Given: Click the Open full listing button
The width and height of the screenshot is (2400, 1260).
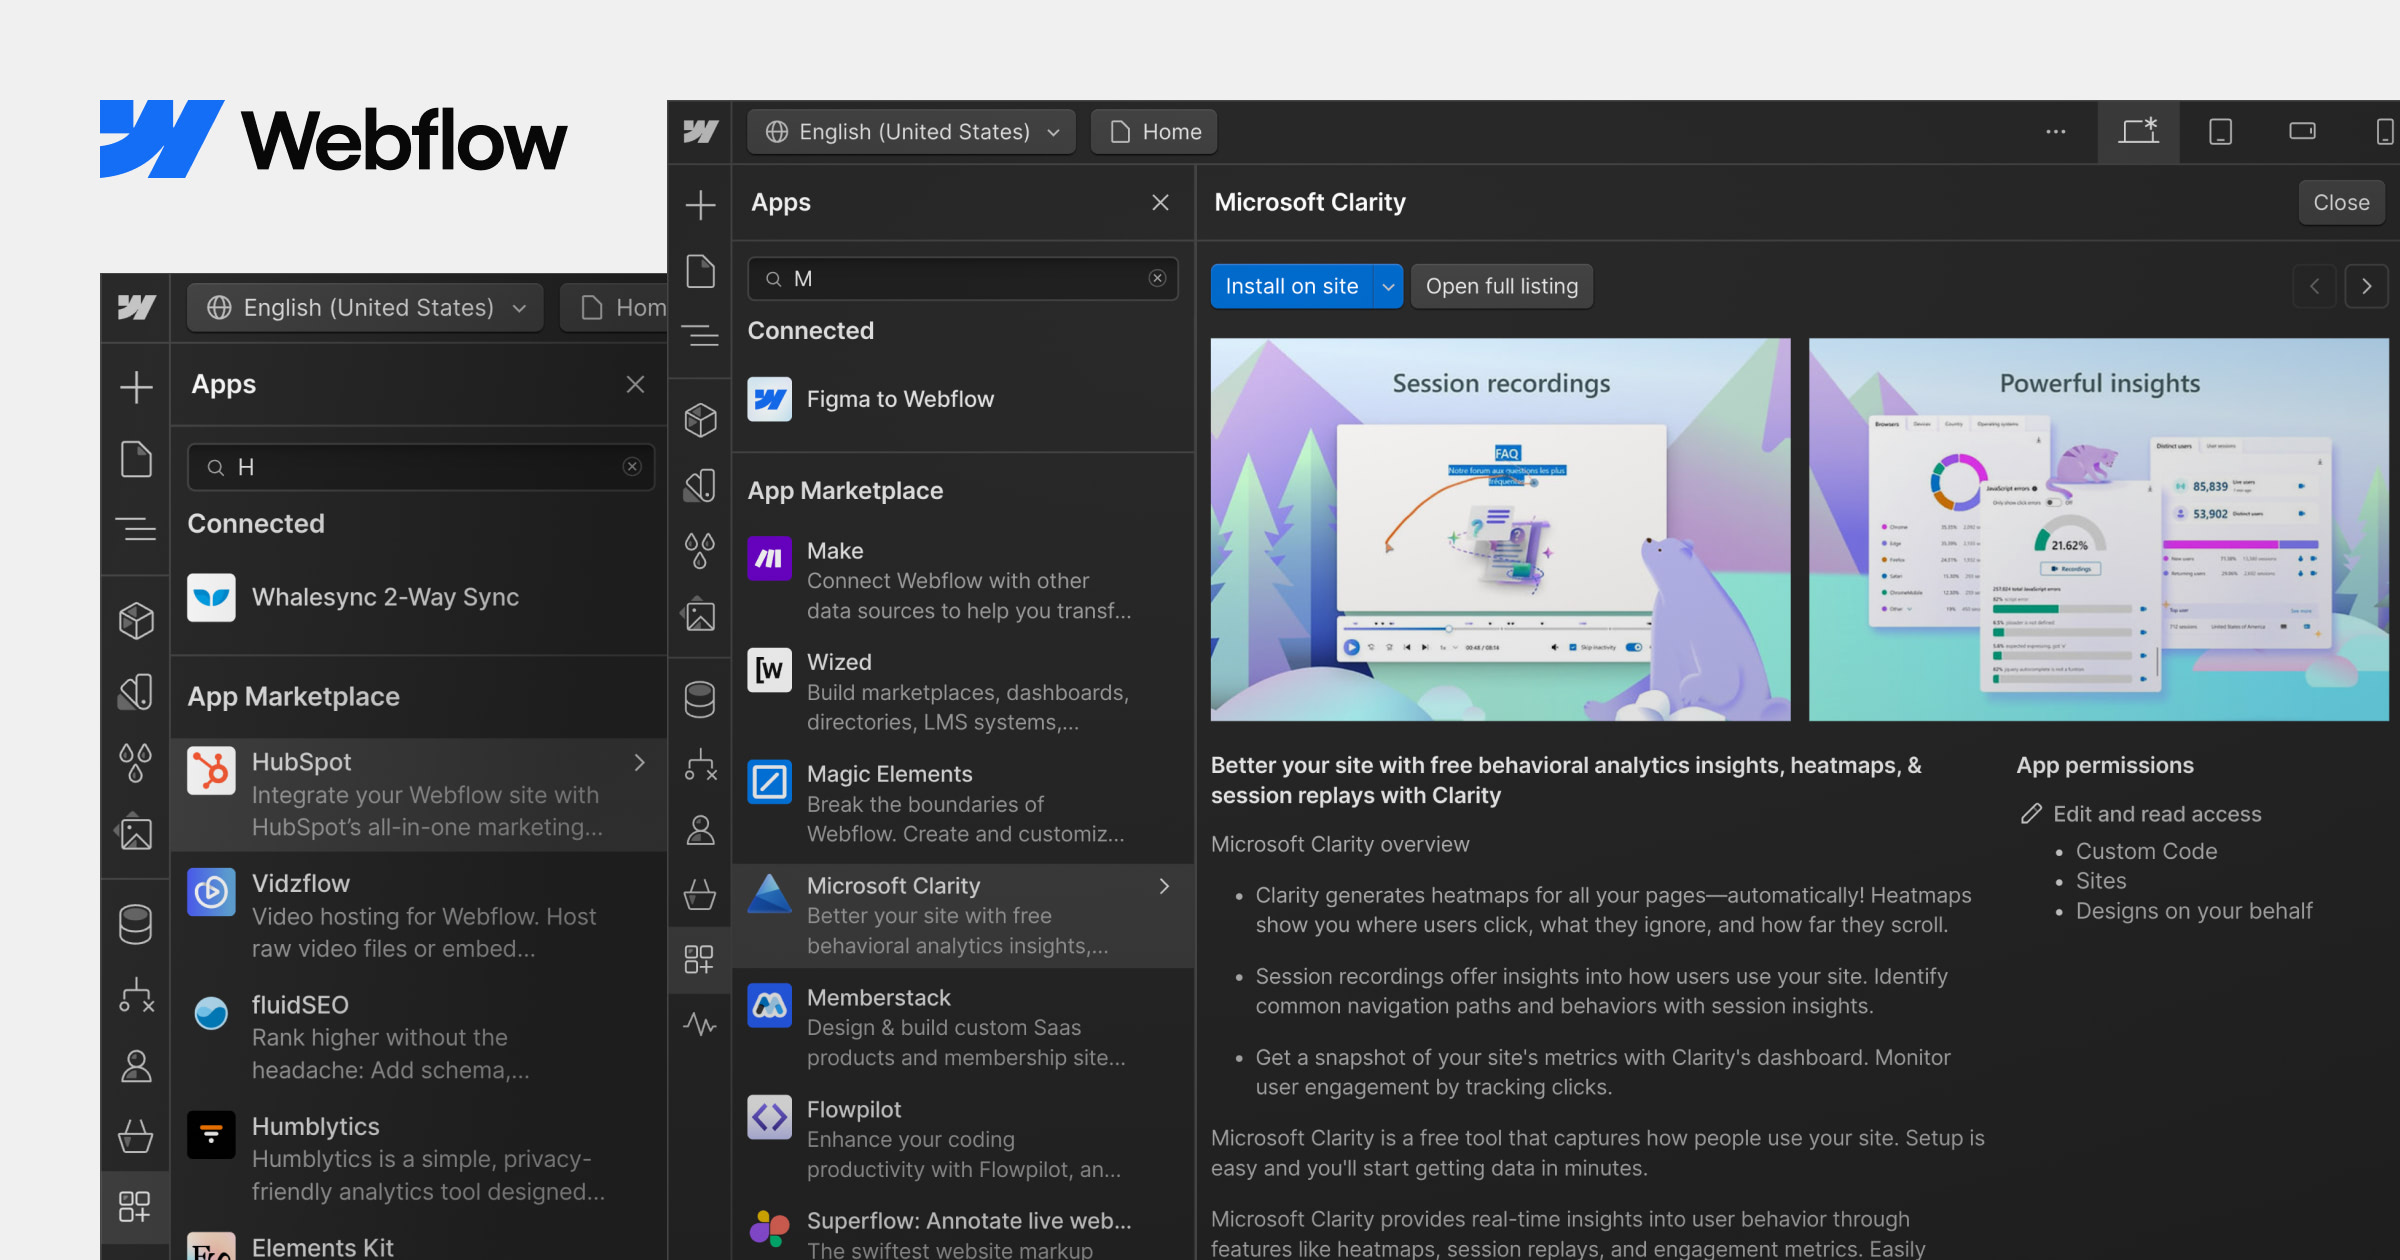Looking at the screenshot, I should tap(1501, 286).
